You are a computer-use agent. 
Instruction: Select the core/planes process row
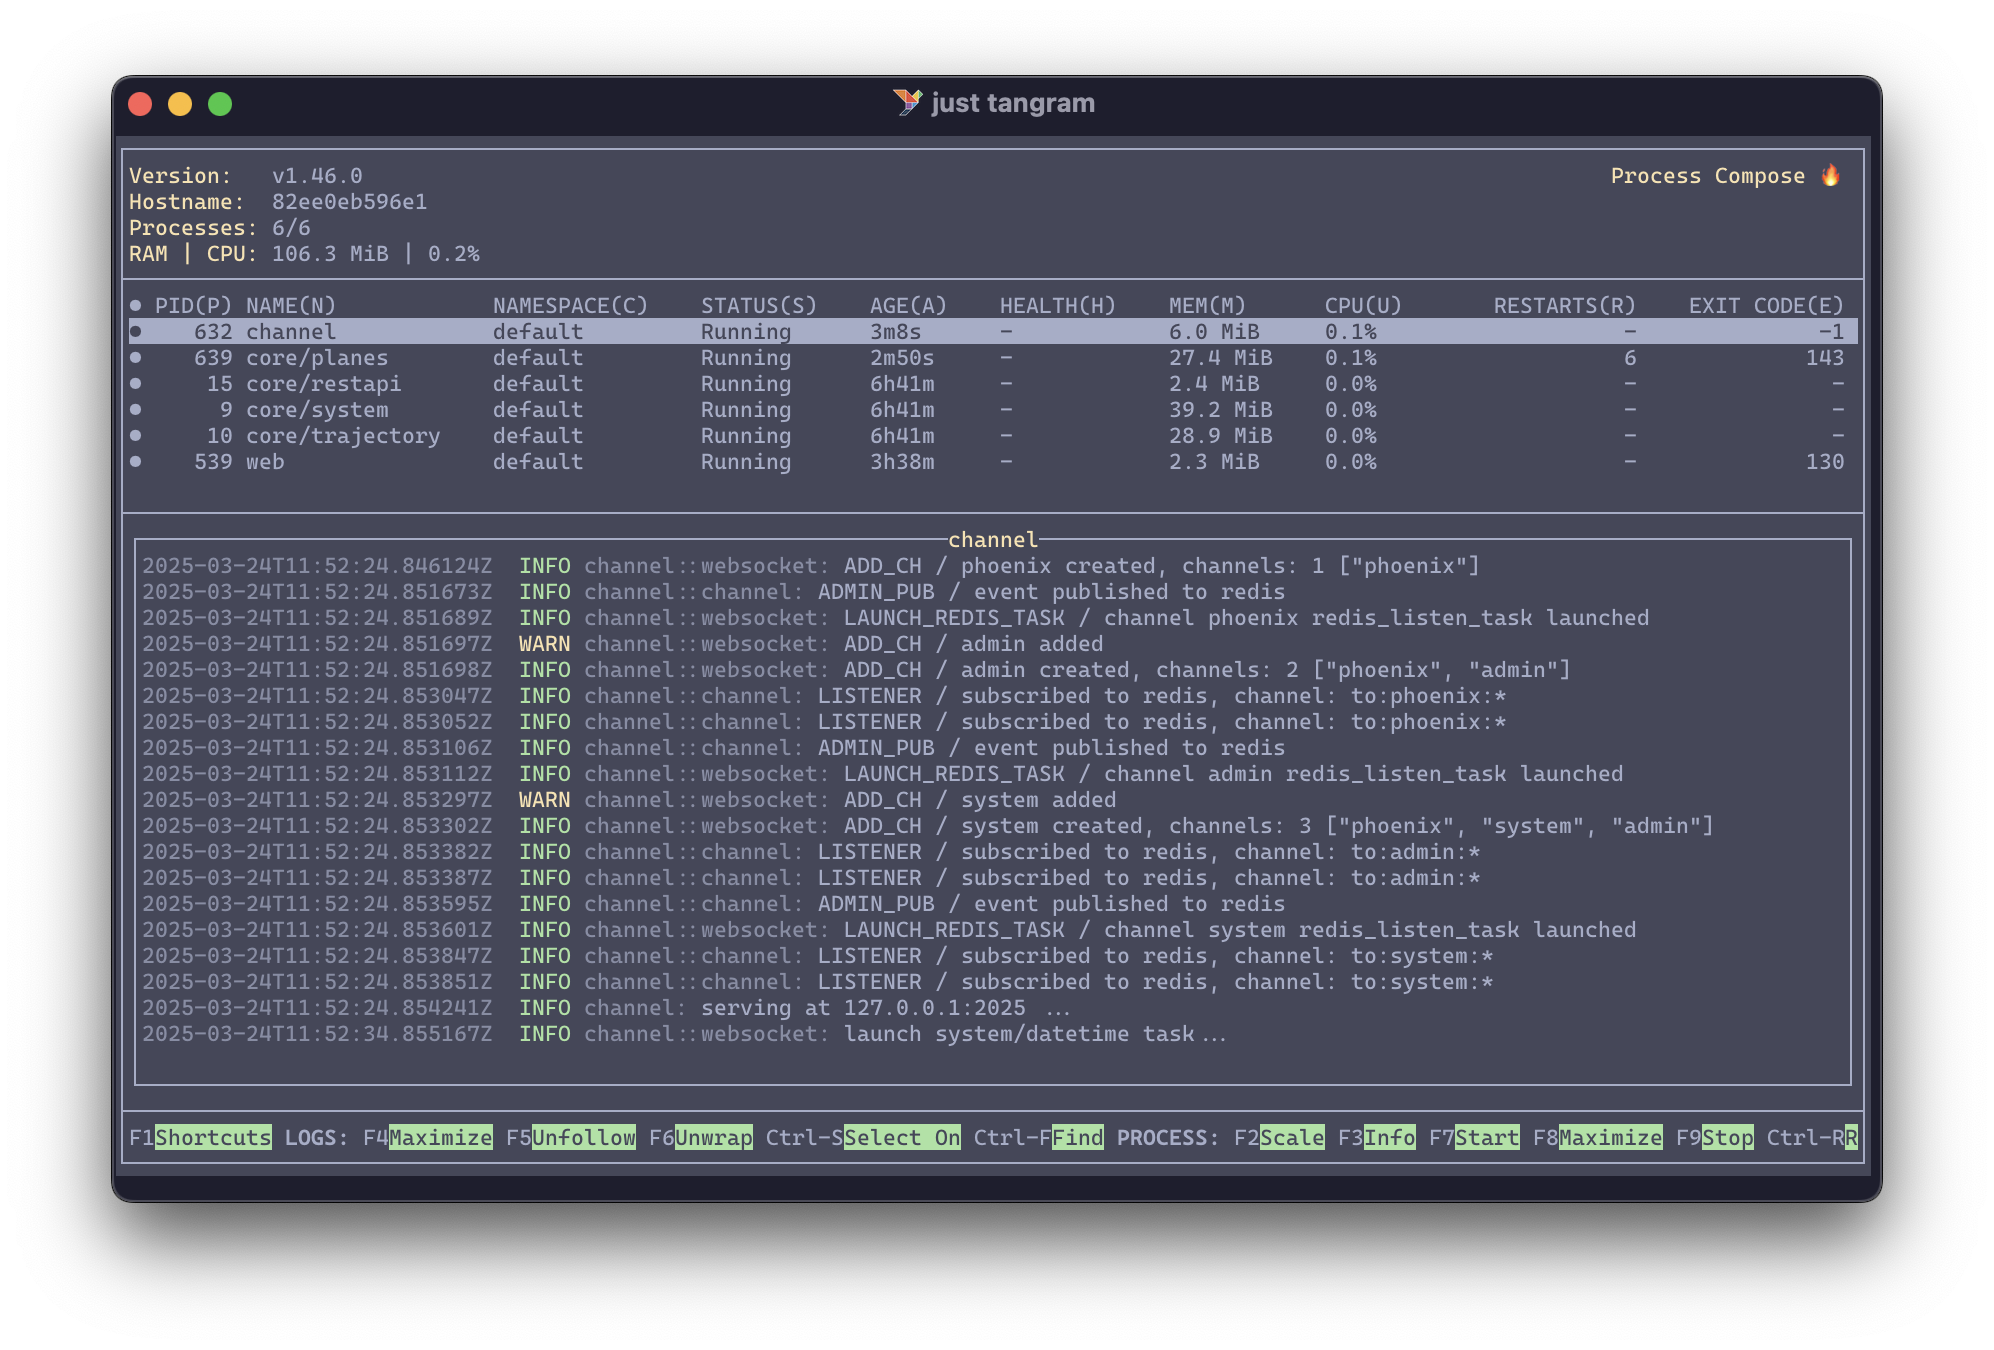pos(992,357)
